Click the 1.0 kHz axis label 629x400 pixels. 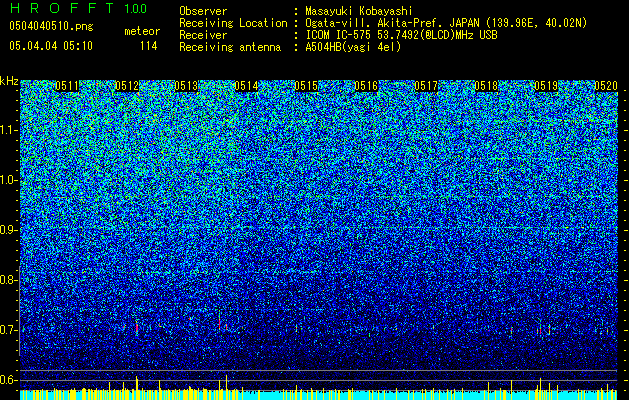(8, 180)
